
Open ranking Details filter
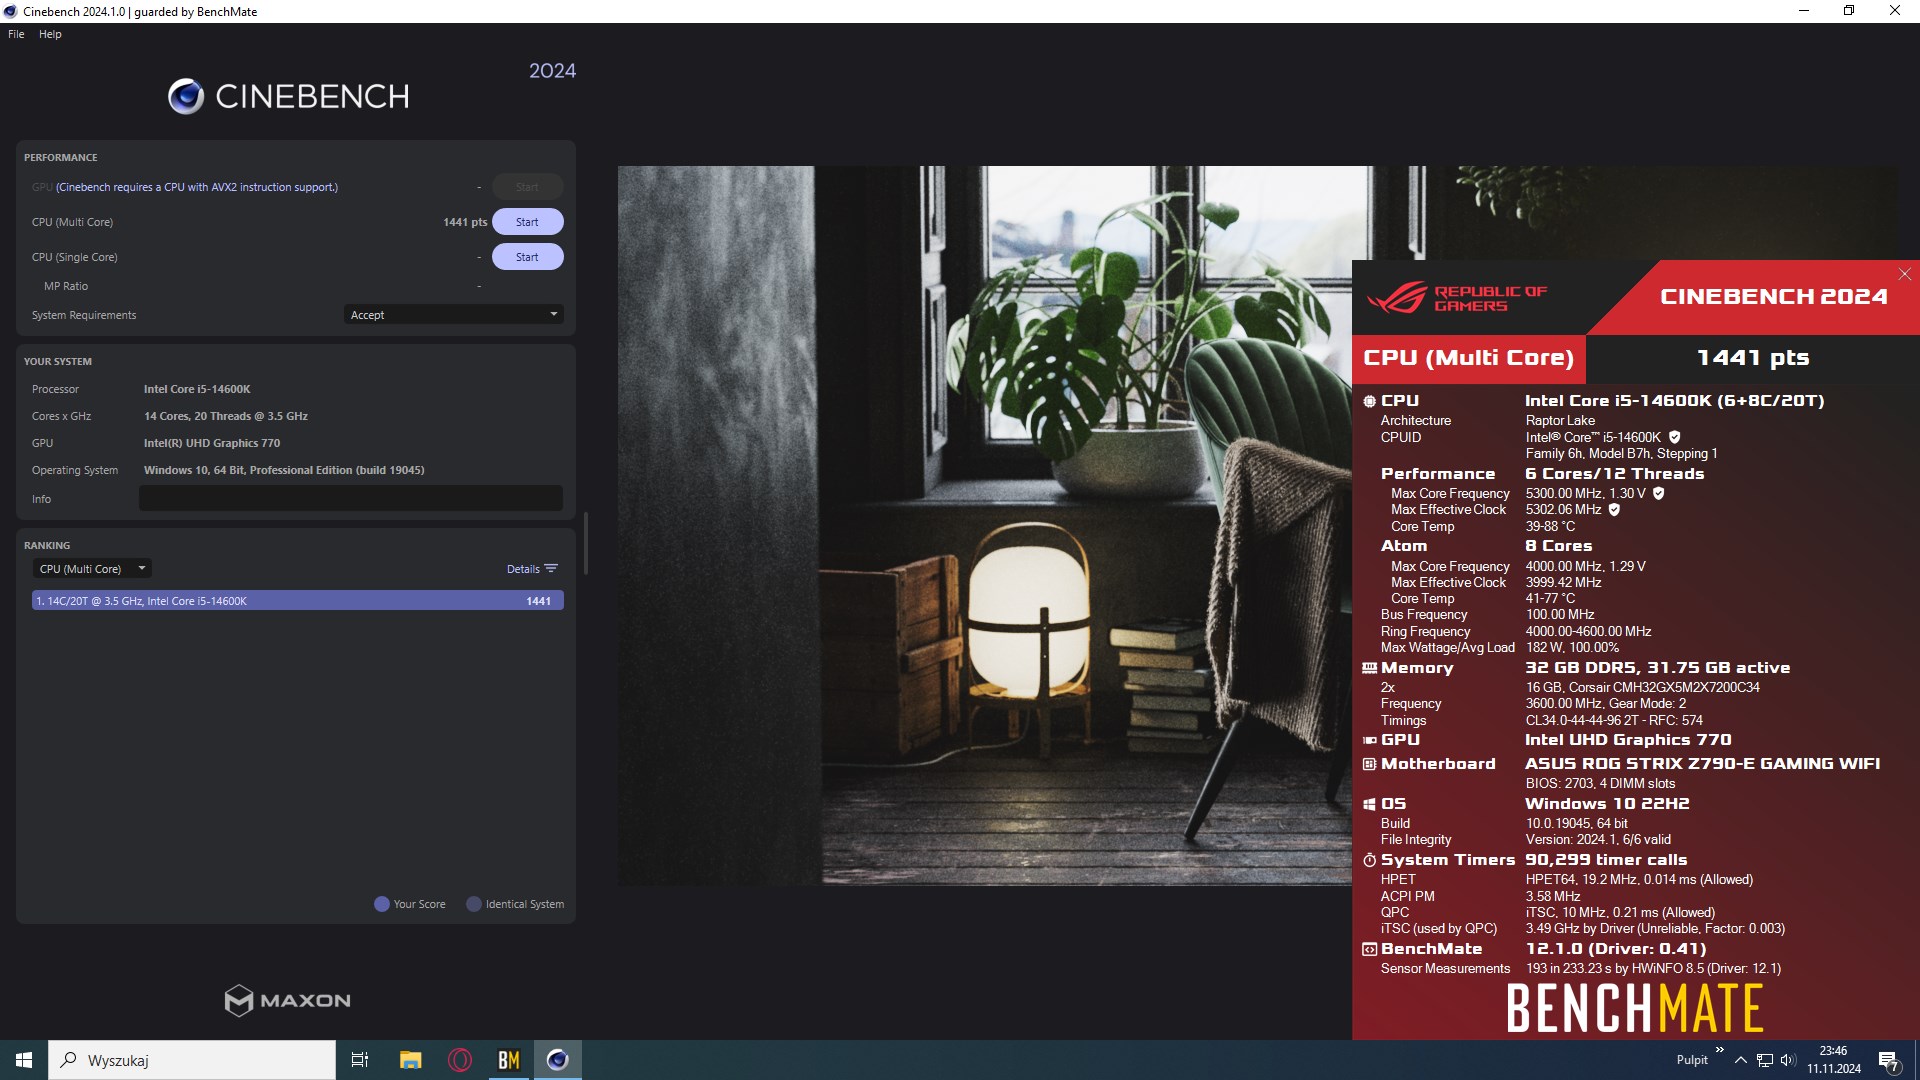tap(532, 569)
